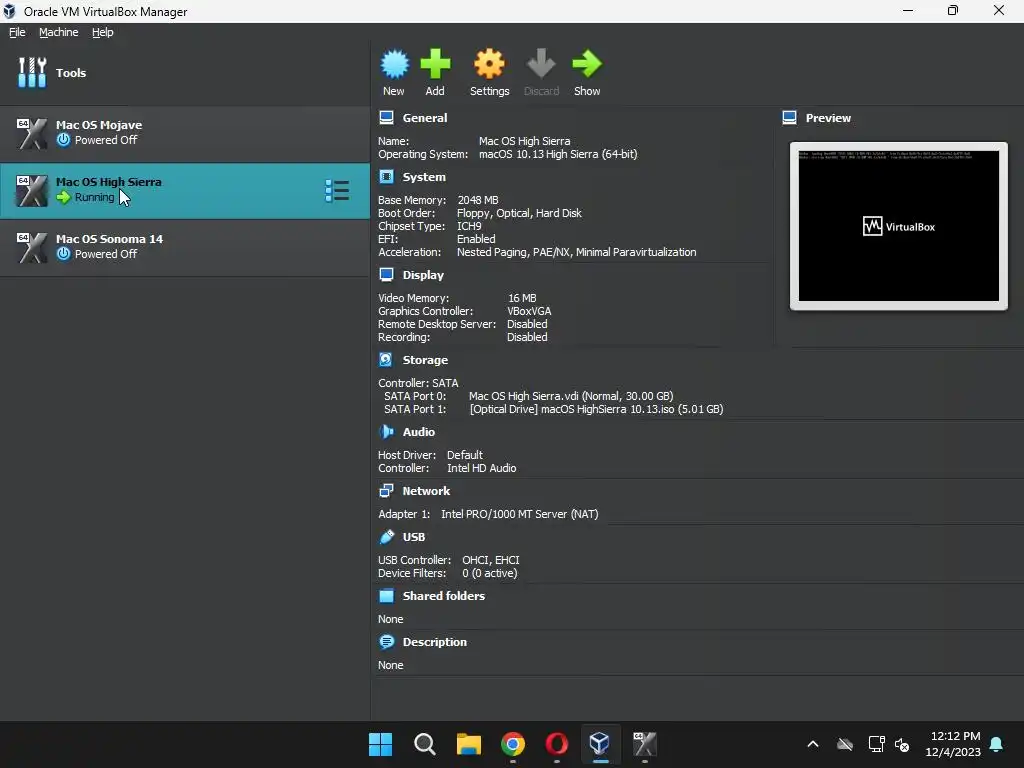Click the Intel PRO/1000 MT Server adapter text
Screen dimensions: 1024x768
tap(519, 514)
